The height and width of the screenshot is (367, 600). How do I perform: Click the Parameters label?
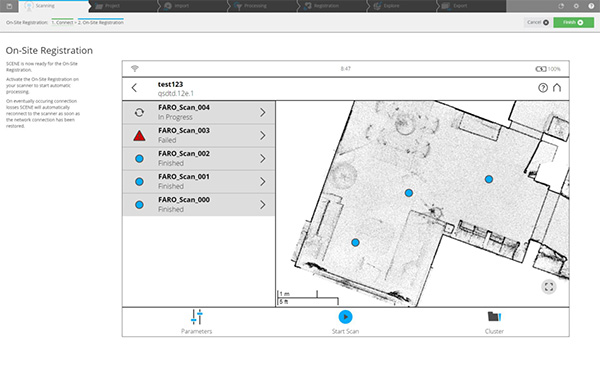(197, 331)
